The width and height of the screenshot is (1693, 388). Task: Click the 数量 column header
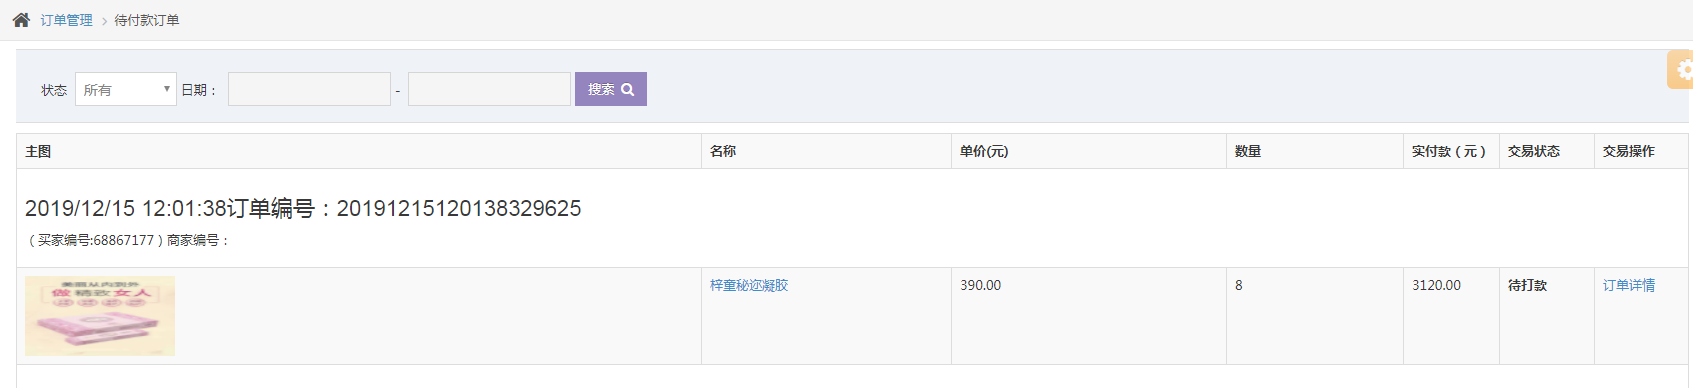click(x=1248, y=151)
